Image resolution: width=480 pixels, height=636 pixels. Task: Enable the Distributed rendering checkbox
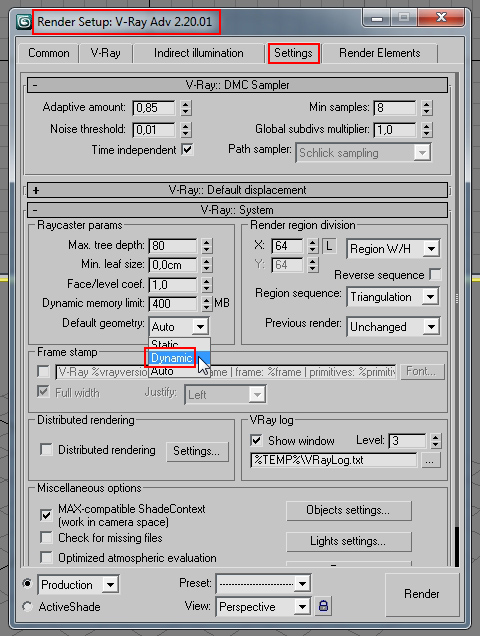[x=46, y=450]
